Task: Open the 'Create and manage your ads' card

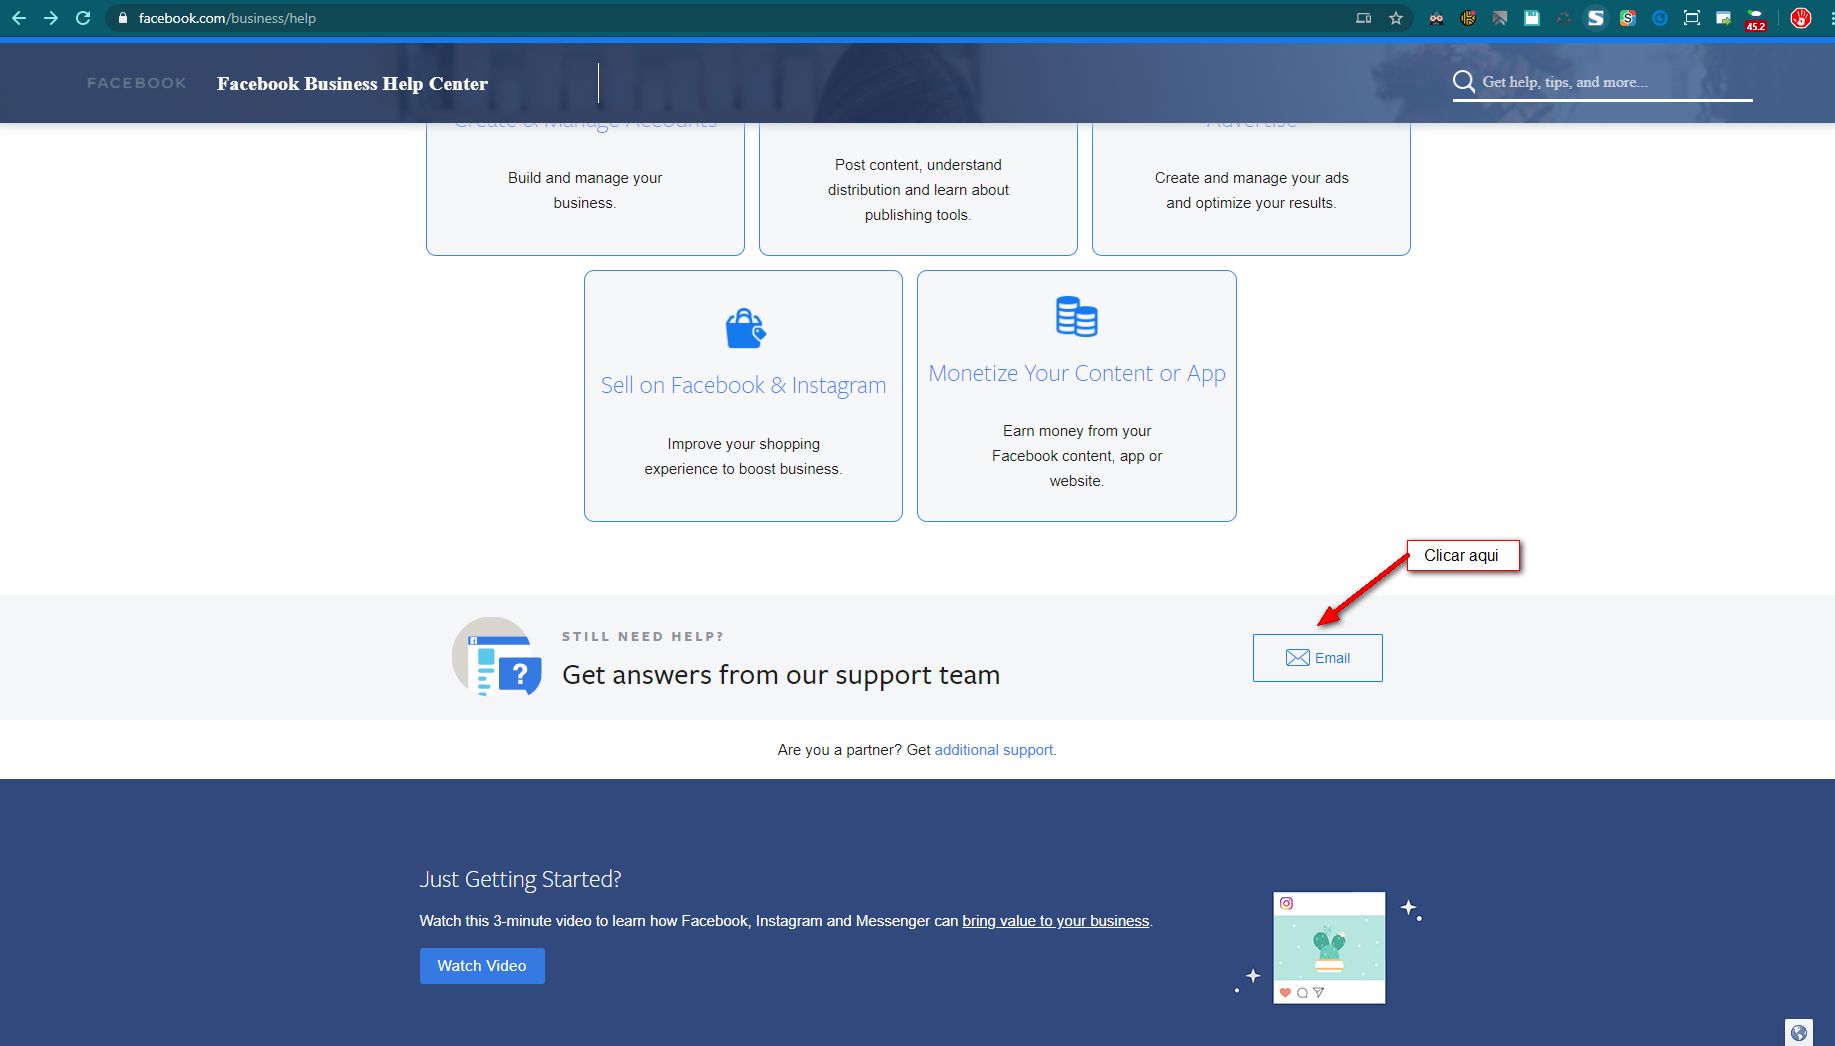Action: point(1251,188)
